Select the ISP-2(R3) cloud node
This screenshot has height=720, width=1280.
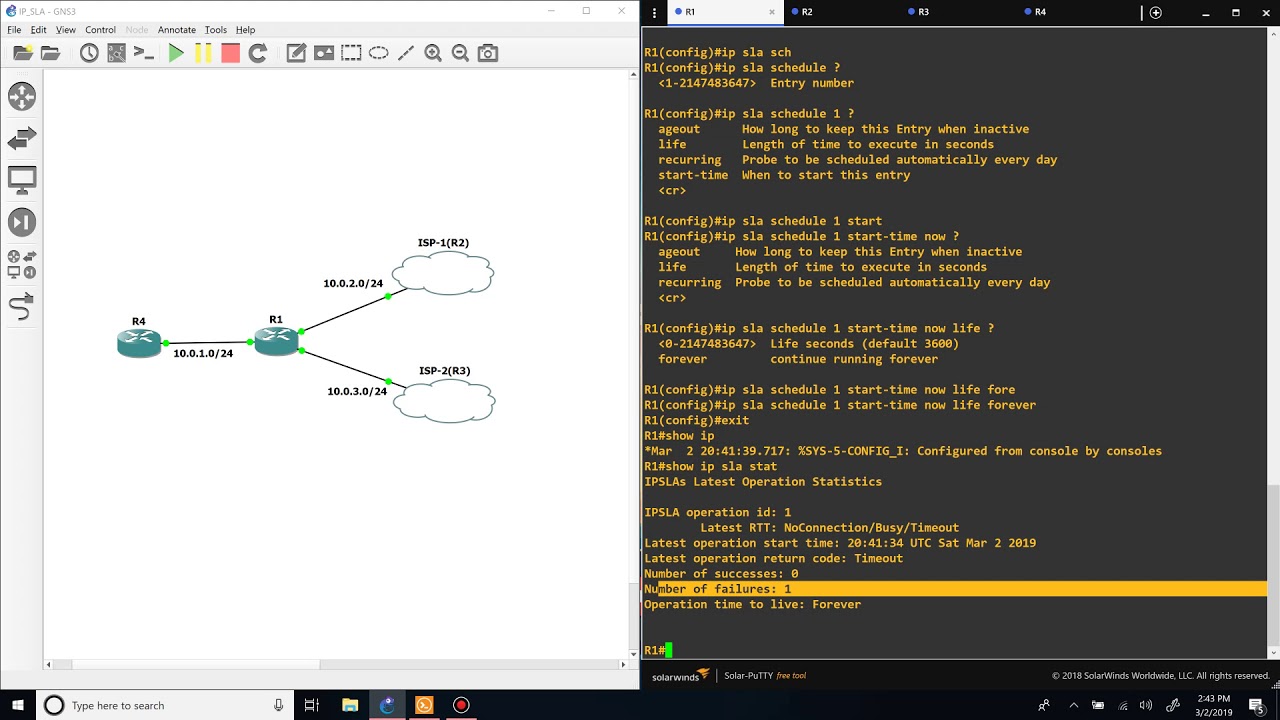pyautogui.click(x=444, y=401)
